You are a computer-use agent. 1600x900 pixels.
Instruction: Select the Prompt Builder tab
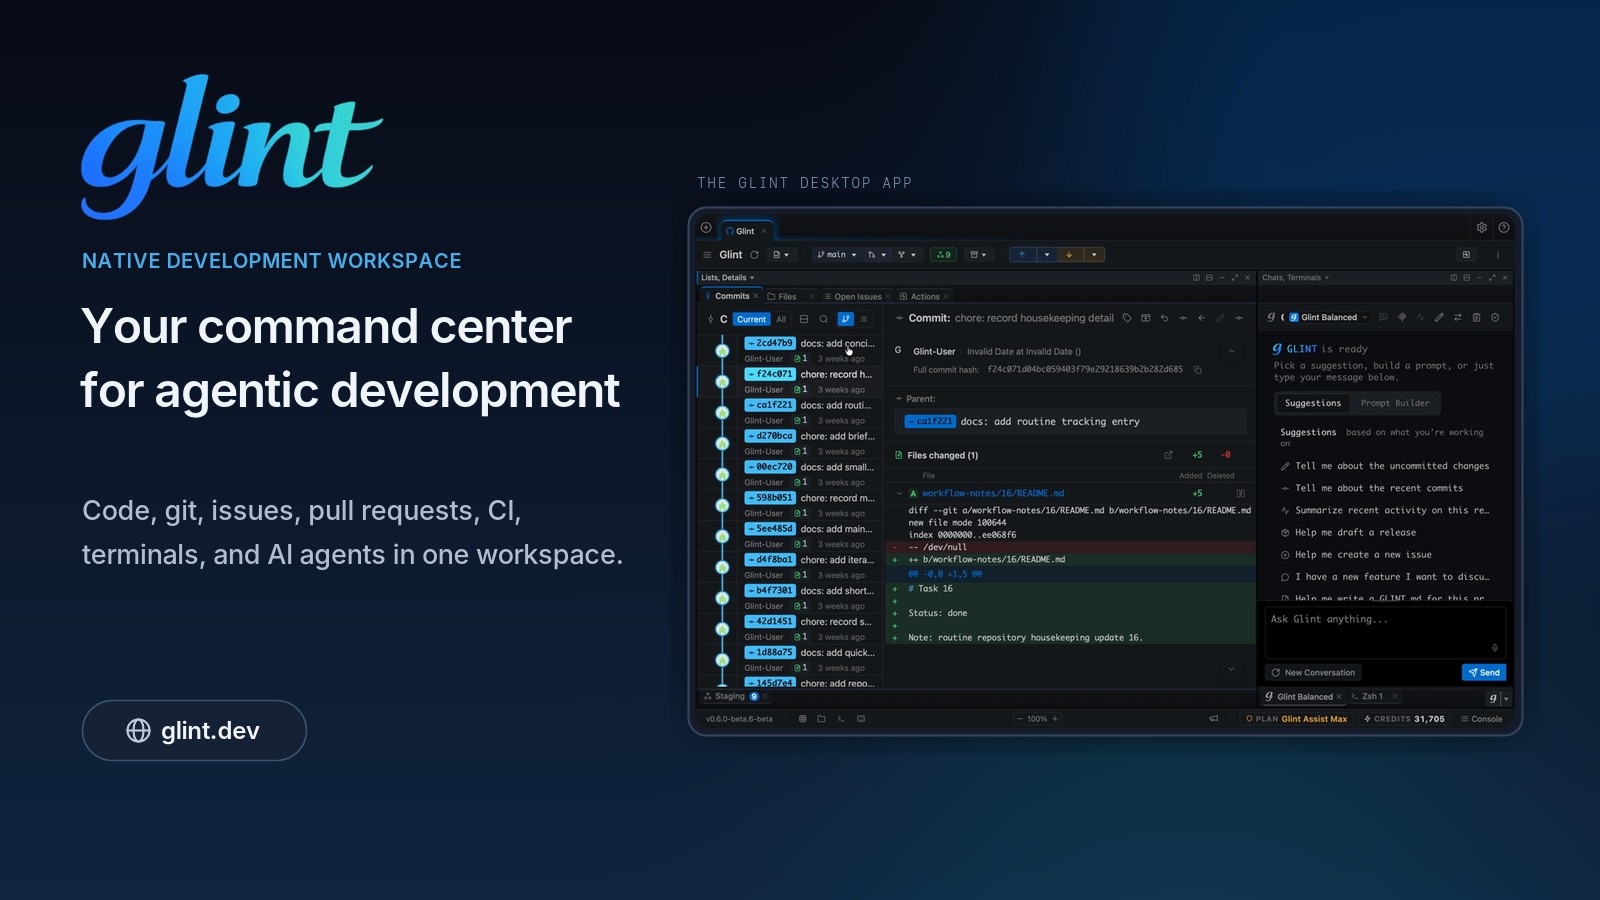point(1395,403)
